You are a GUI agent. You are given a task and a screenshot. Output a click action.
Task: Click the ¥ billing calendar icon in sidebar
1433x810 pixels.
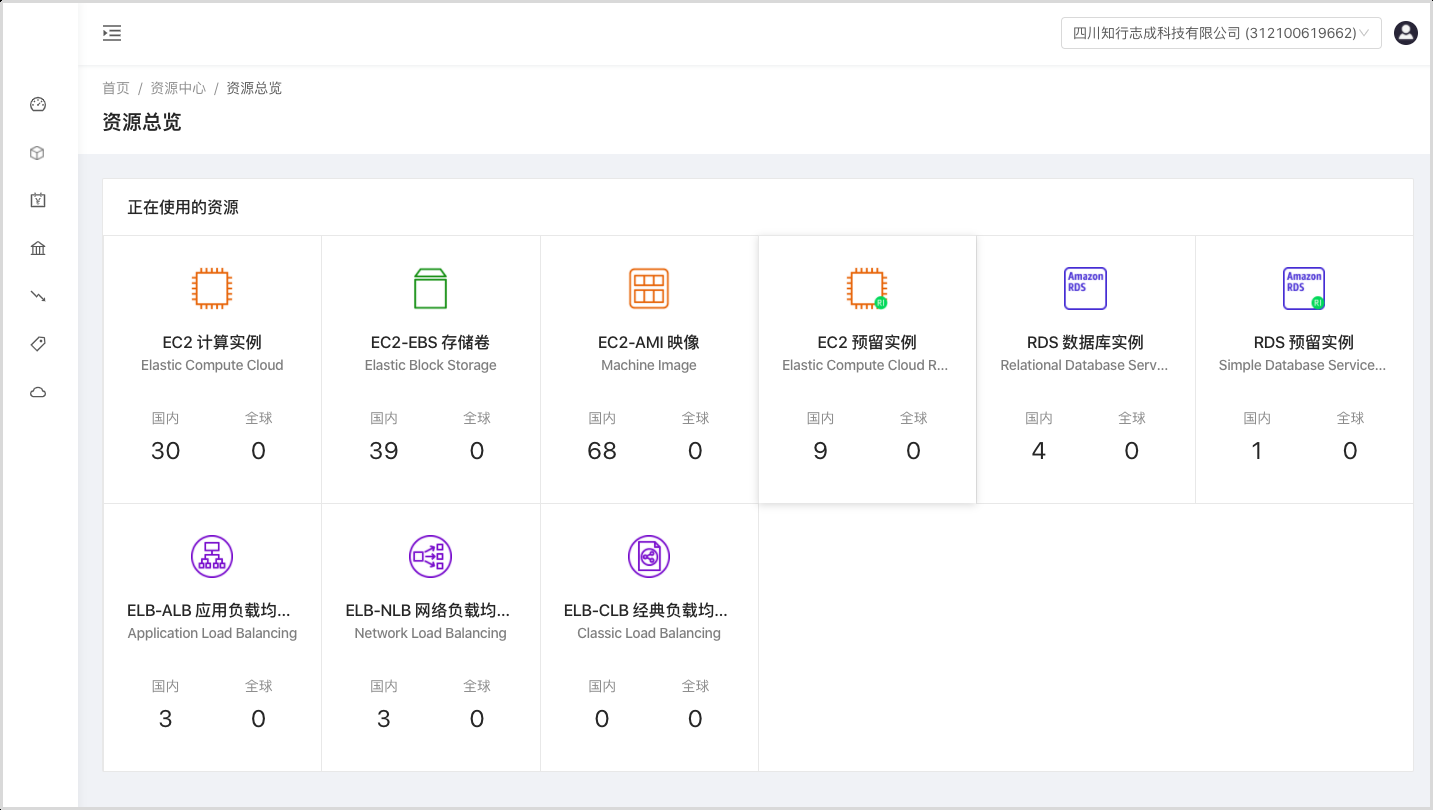click(x=37, y=200)
